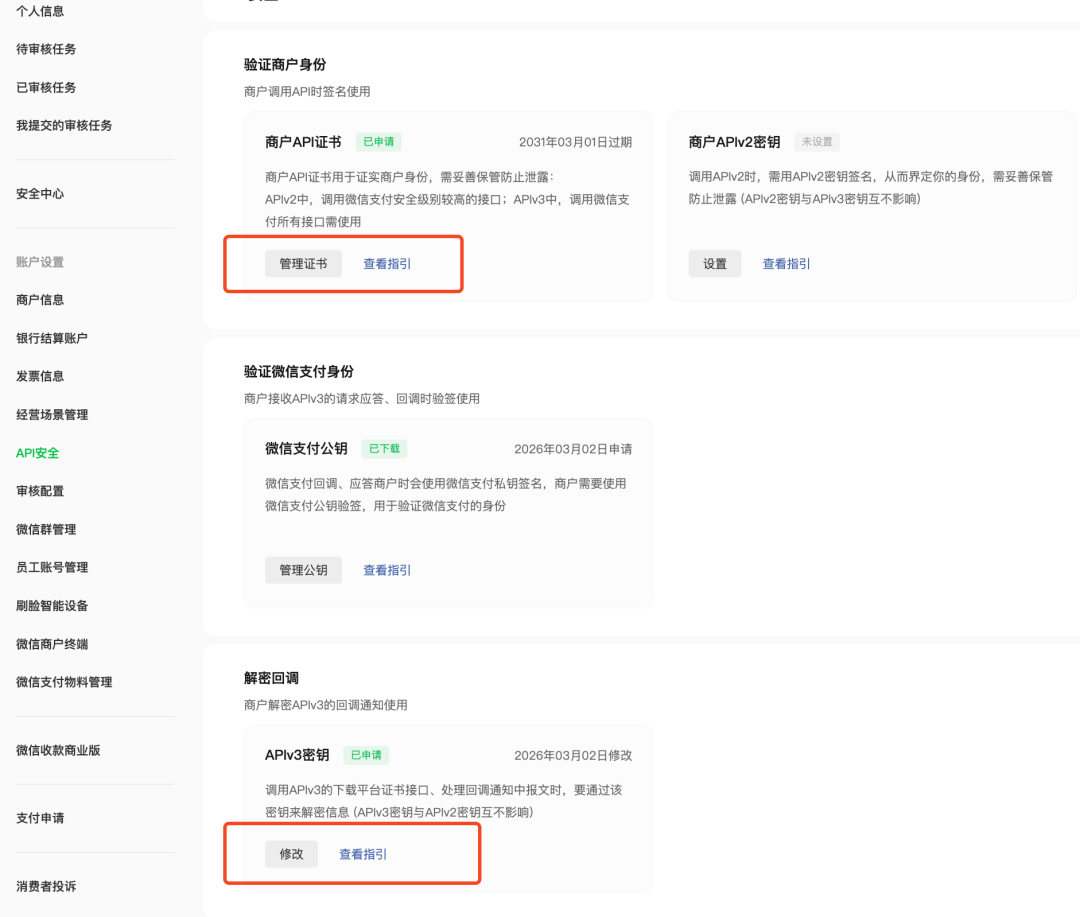Click 设置 button for 商户APIv2密钥
1080x917 pixels.
point(715,264)
